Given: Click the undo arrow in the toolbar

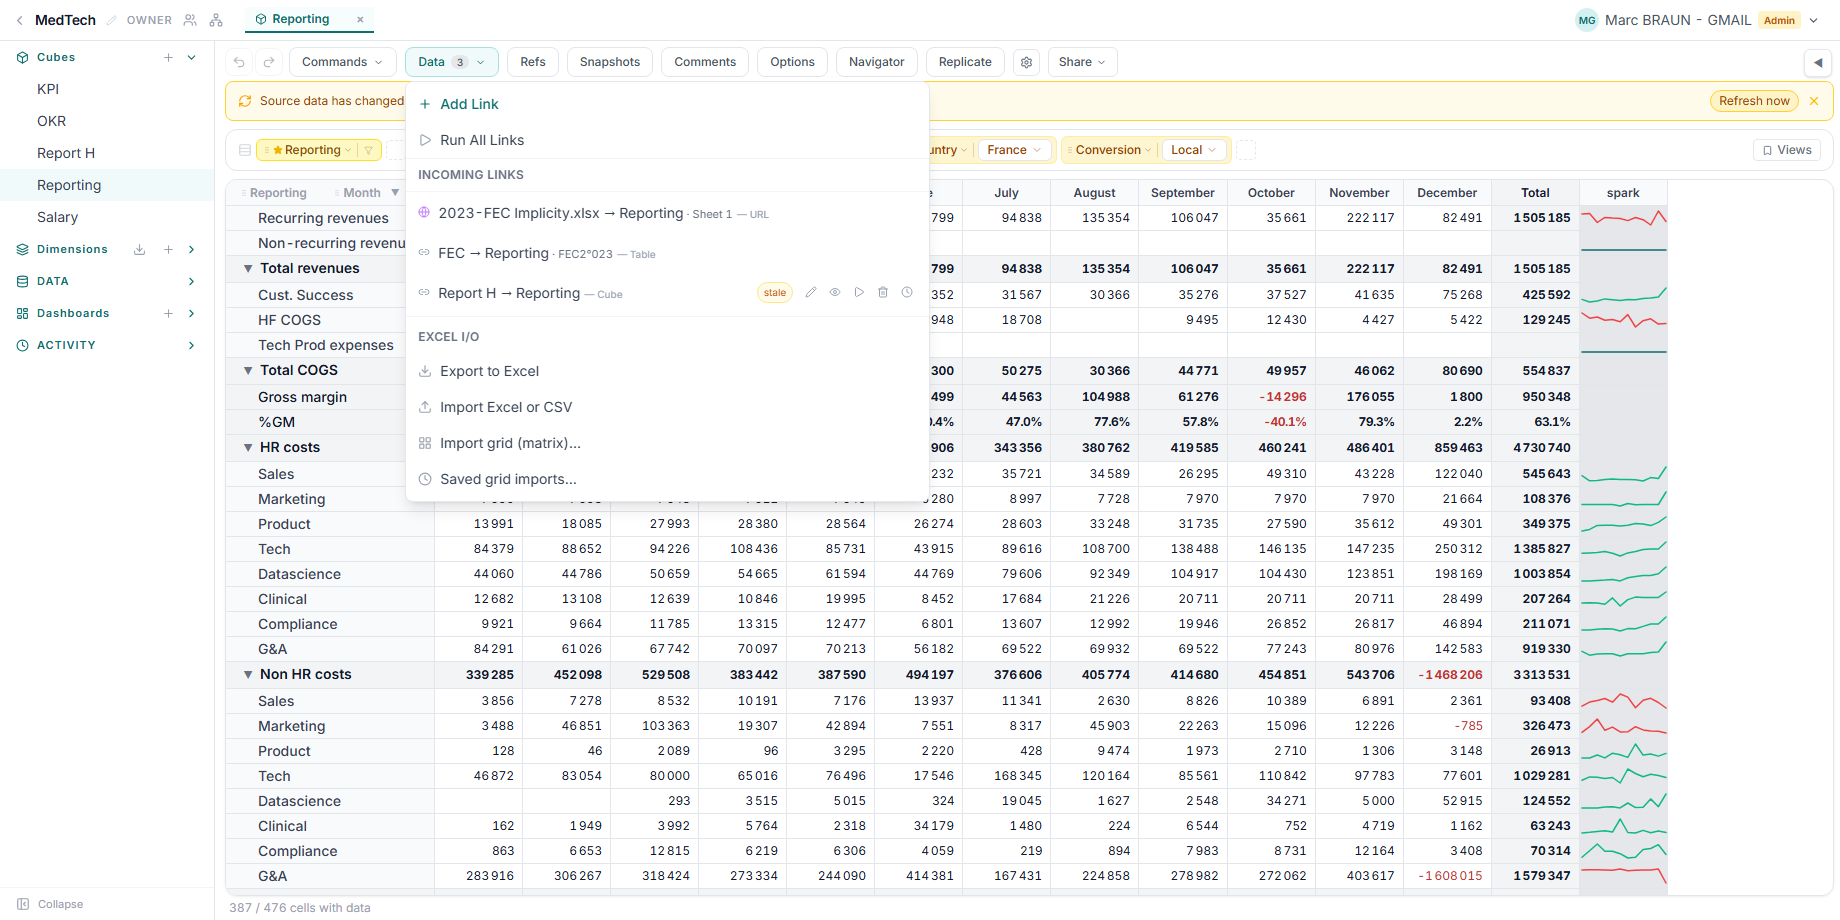Looking at the screenshot, I should 239,62.
